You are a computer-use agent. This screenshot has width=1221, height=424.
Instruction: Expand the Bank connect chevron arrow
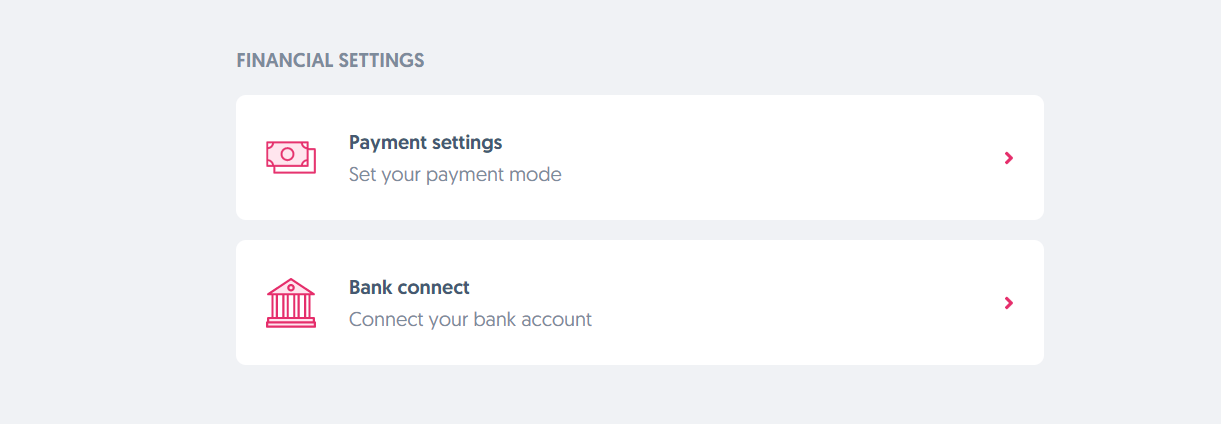pos(1009,303)
